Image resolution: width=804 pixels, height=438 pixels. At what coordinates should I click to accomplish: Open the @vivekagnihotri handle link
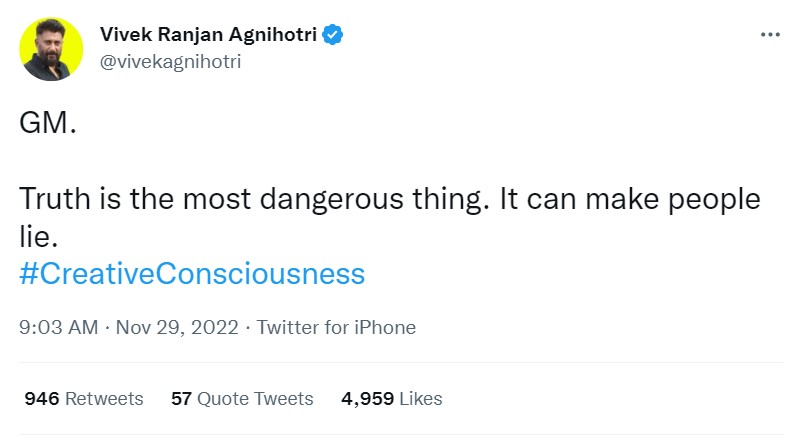click(170, 61)
